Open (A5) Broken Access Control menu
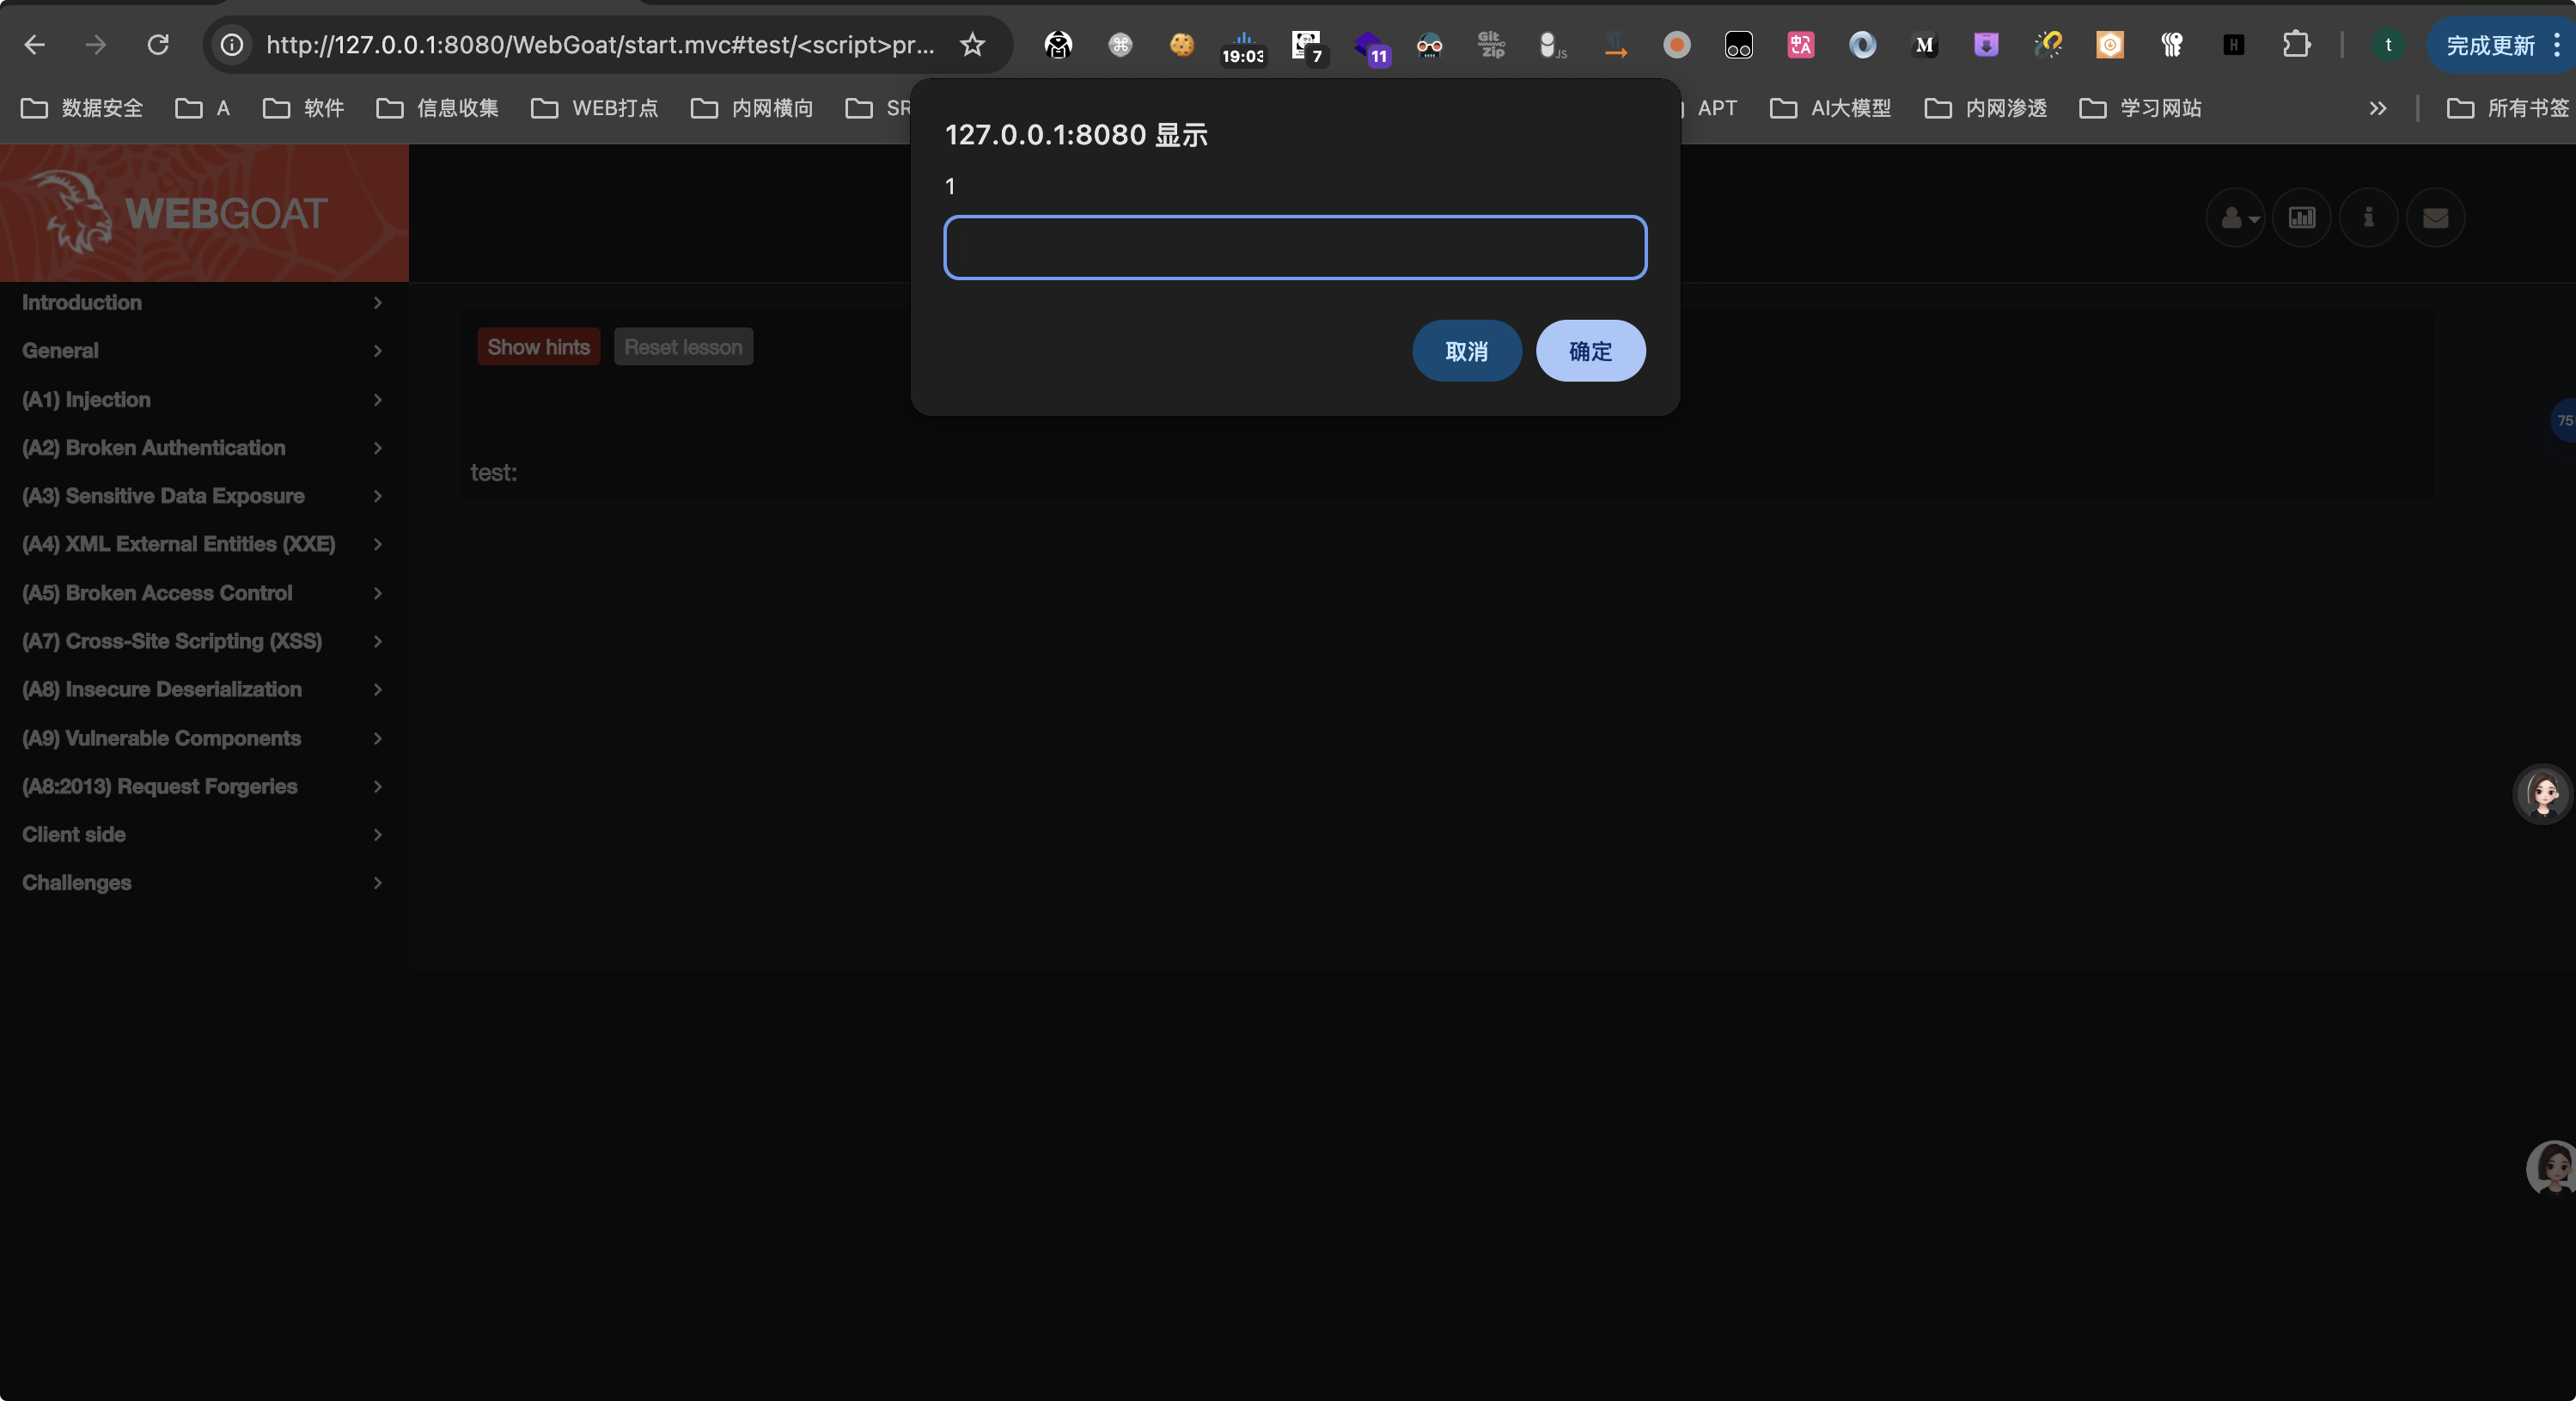Screen dimensions: 2576x1401 coord(204,593)
